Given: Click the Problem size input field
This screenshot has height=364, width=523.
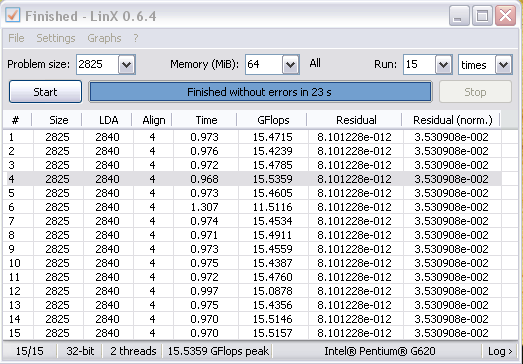Looking at the screenshot, I should point(97,64).
